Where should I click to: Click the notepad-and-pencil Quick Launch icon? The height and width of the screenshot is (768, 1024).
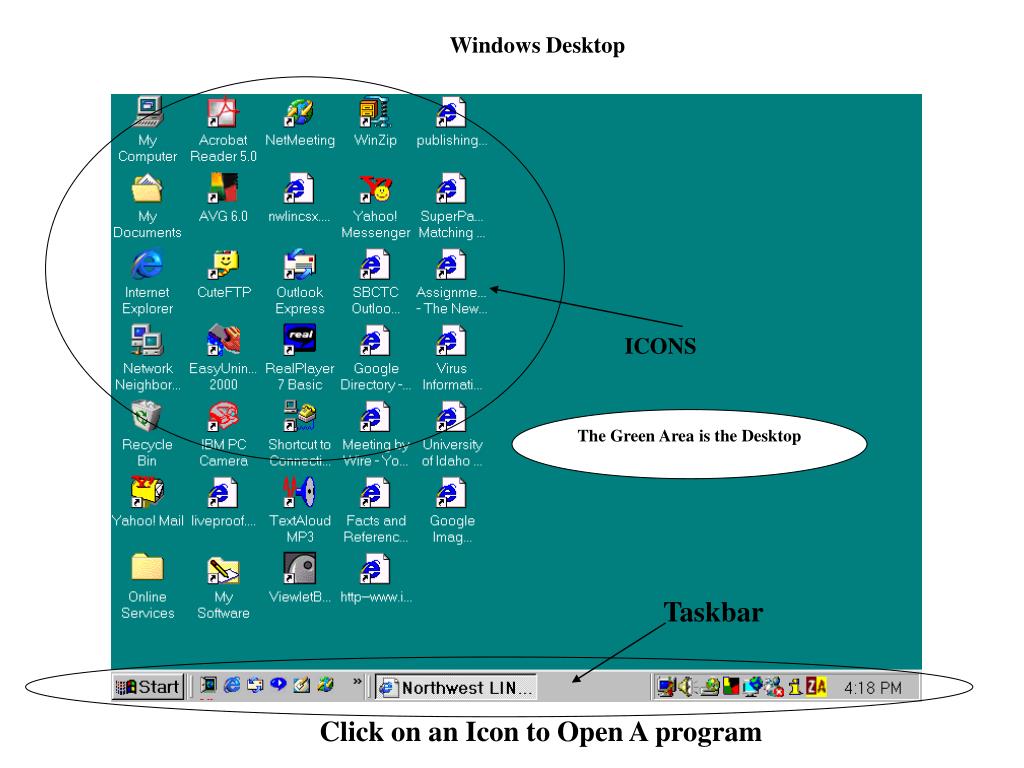pyautogui.click(x=302, y=685)
